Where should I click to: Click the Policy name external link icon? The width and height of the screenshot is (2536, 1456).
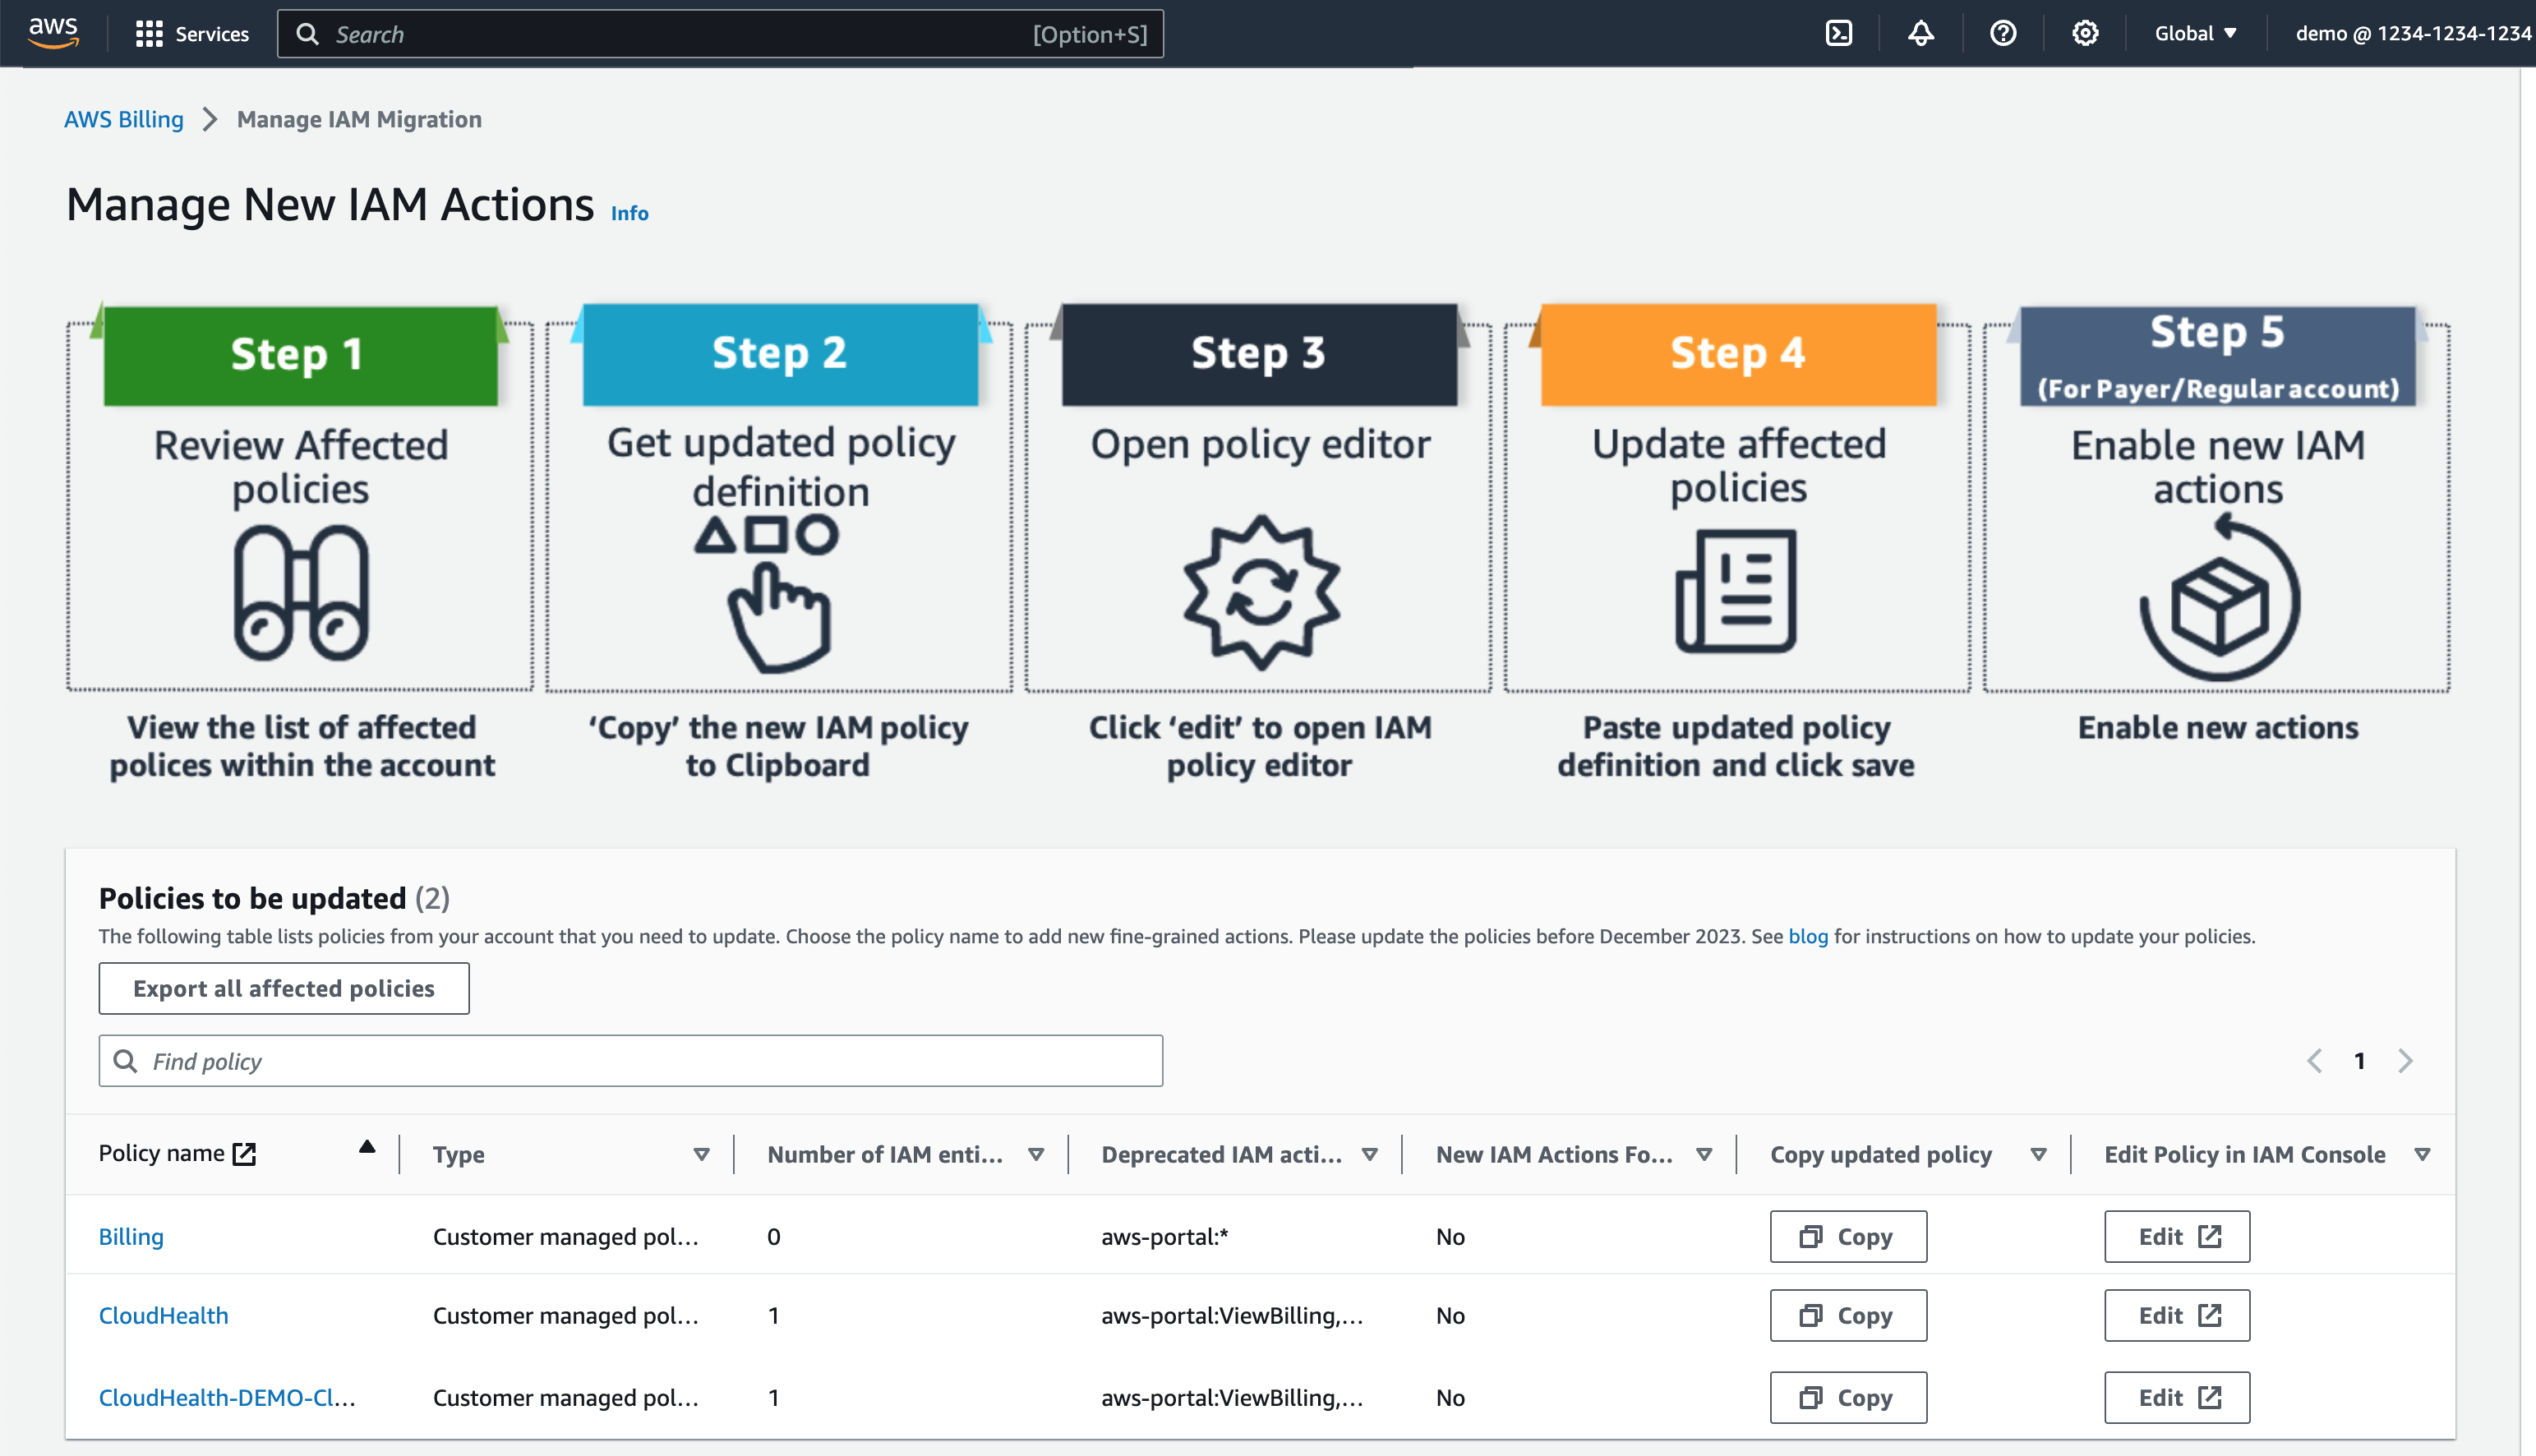(245, 1154)
